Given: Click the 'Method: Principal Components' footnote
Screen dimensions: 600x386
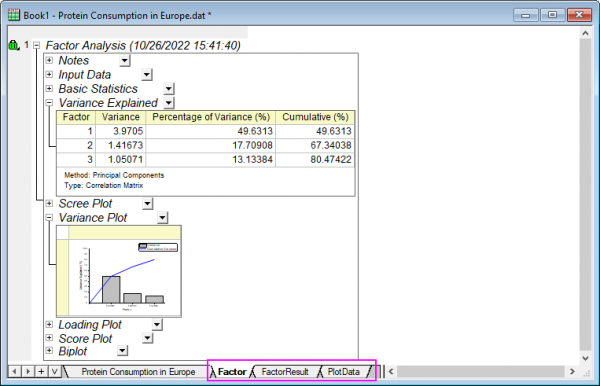Looking at the screenshot, I should point(114,175).
